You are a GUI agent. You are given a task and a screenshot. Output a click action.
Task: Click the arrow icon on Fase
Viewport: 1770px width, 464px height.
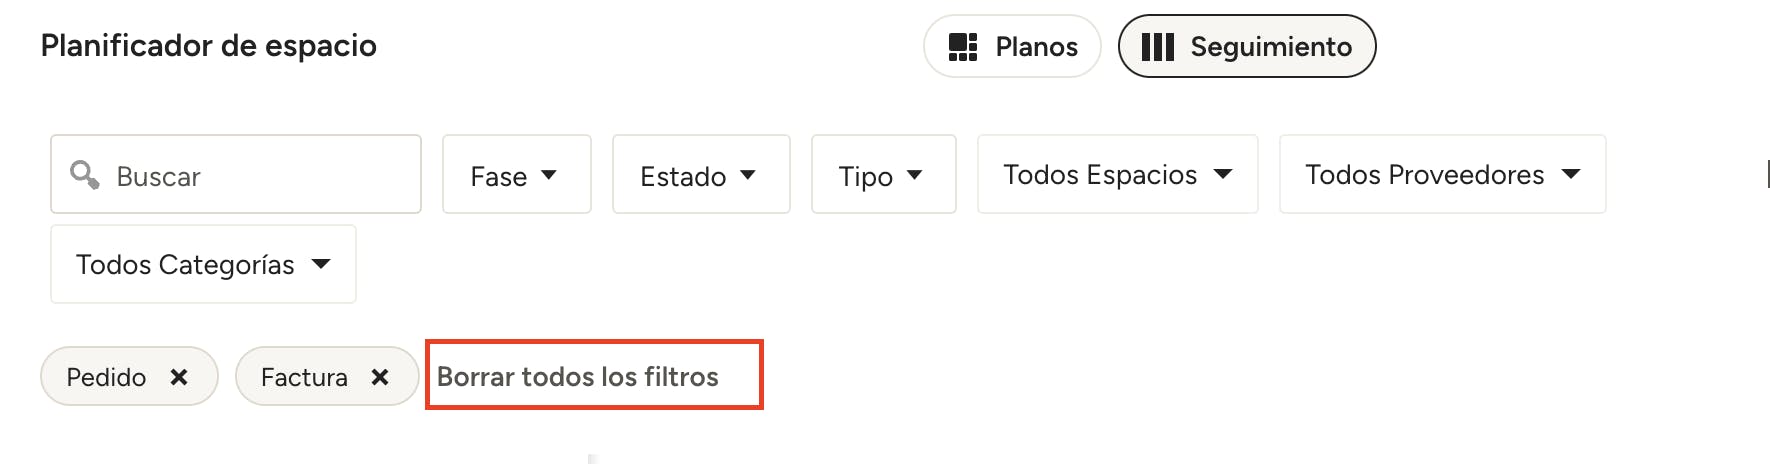548,175
